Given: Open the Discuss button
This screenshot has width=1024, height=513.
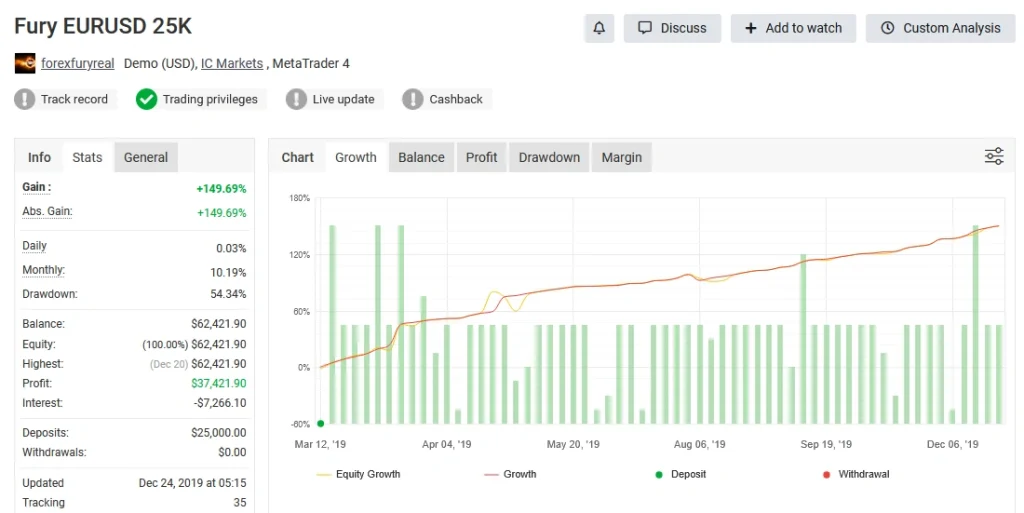Looking at the screenshot, I should 672,28.
